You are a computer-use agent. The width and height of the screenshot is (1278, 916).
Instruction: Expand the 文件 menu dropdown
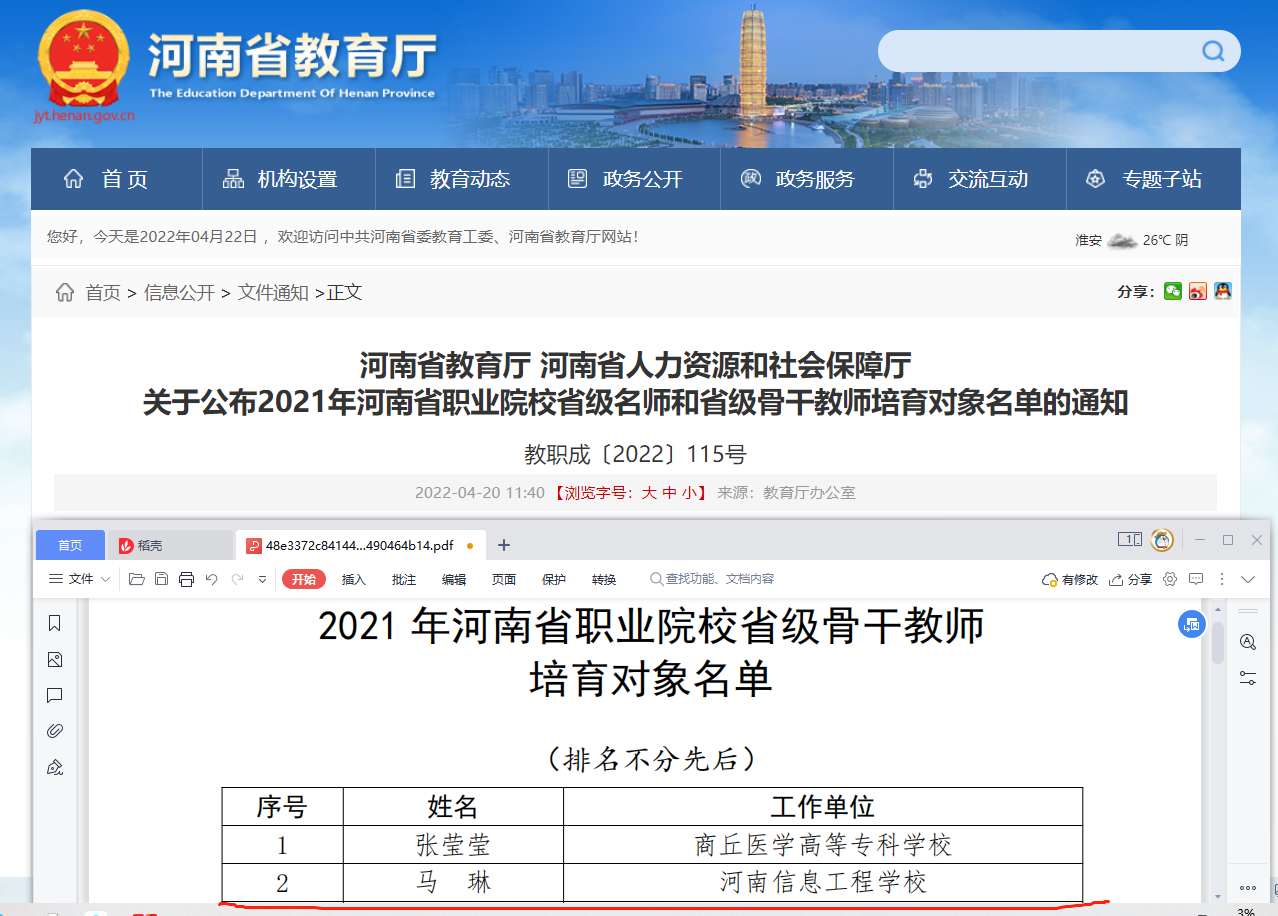click(x=80, y=579)
